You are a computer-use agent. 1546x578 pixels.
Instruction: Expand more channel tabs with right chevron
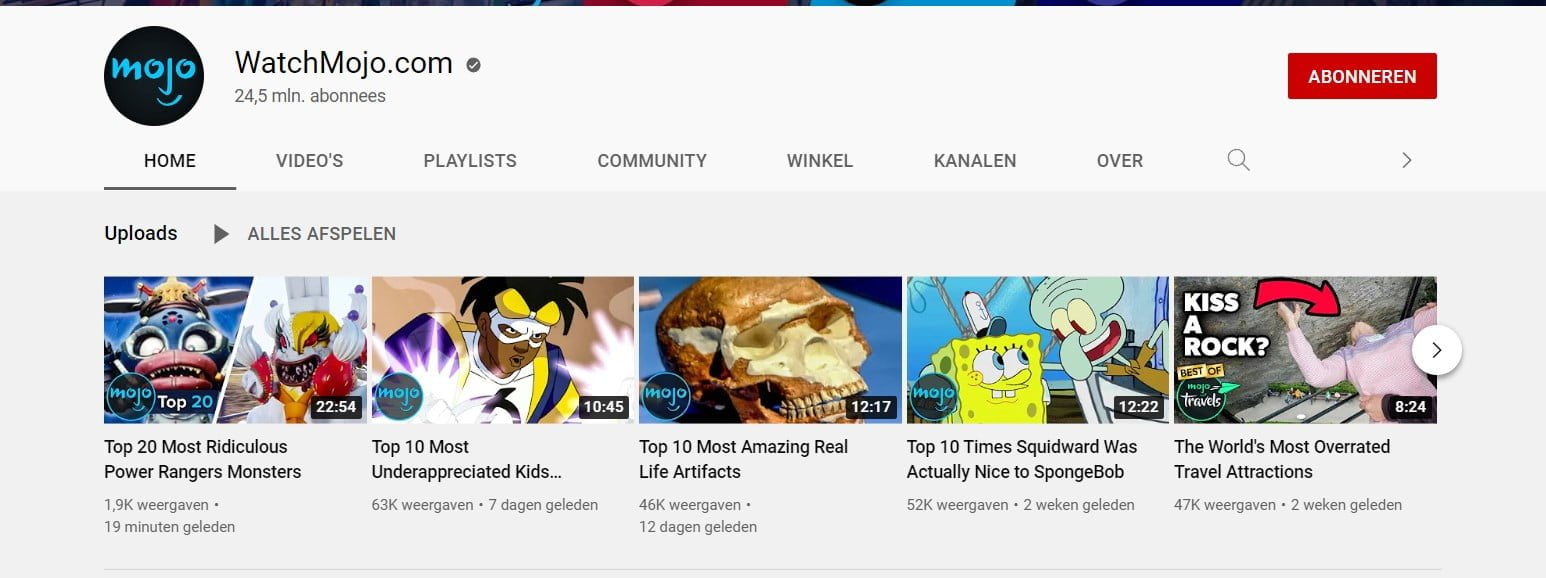(1406, 160)
